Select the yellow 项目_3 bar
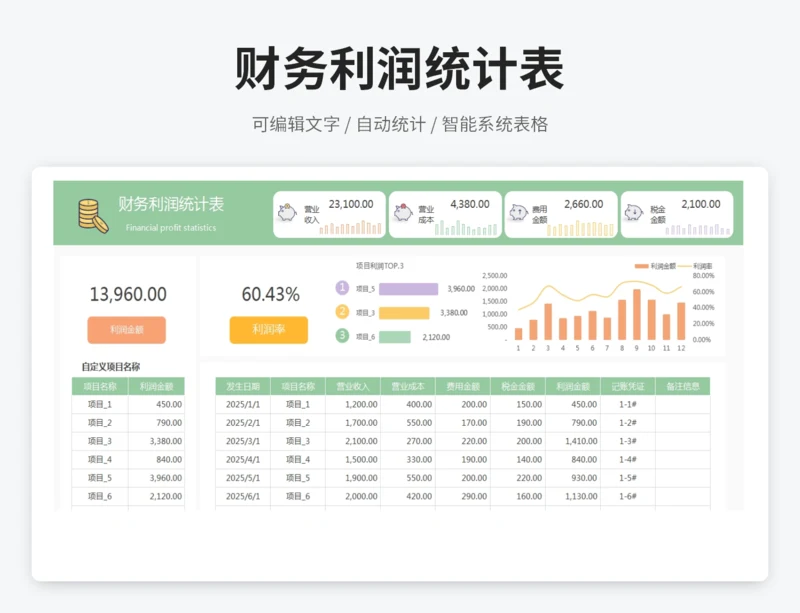The image size is (800, 613). (x=404, y=313)
